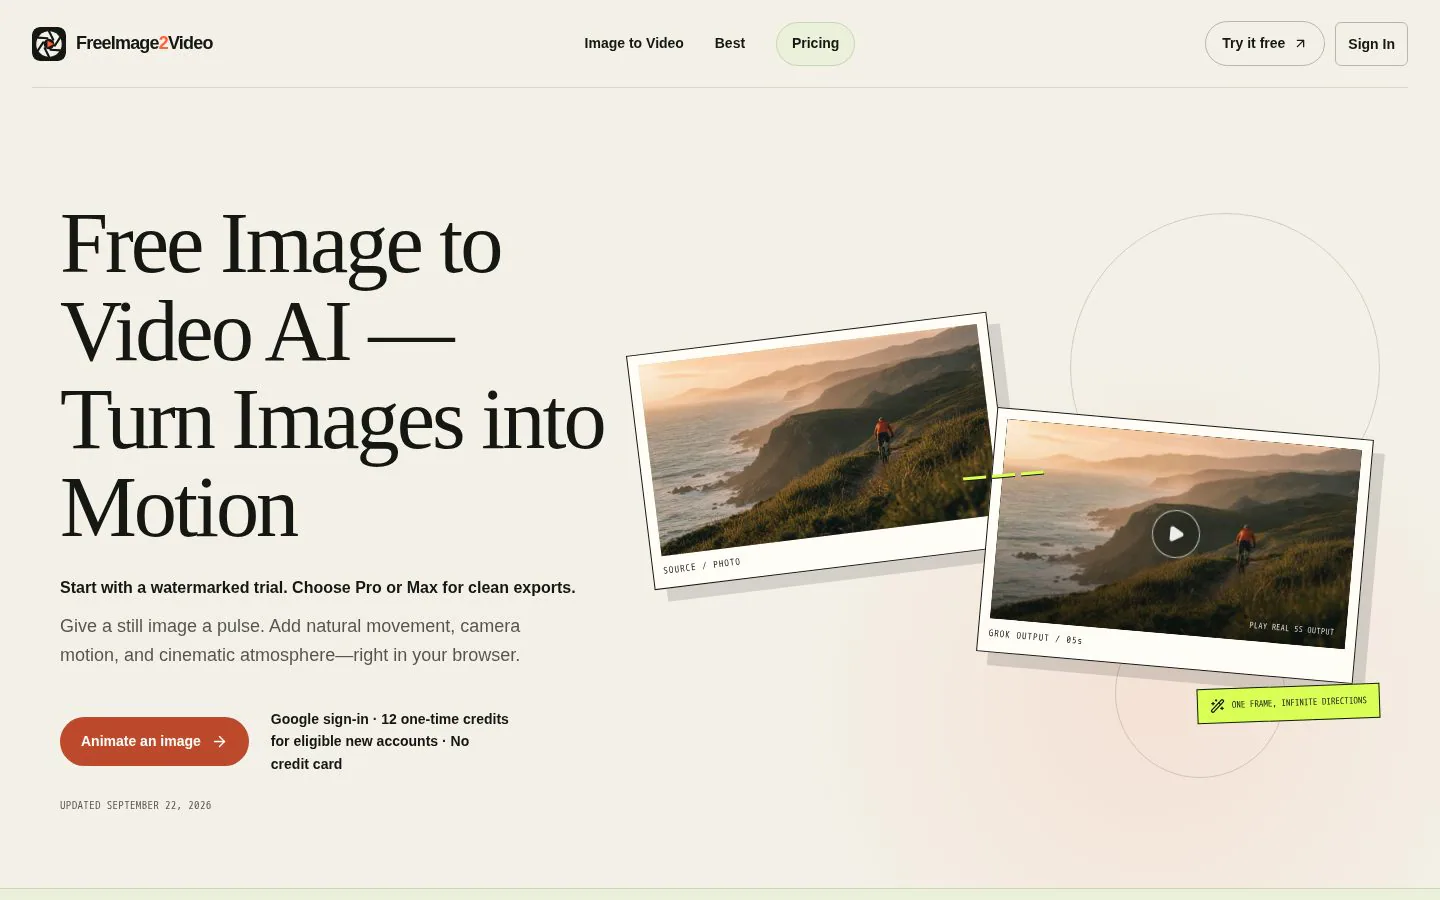Click "Google sign-in · 12 one-time credits" text
The width and height of the screenshot is (1440, 900).
tap(390, 741)
